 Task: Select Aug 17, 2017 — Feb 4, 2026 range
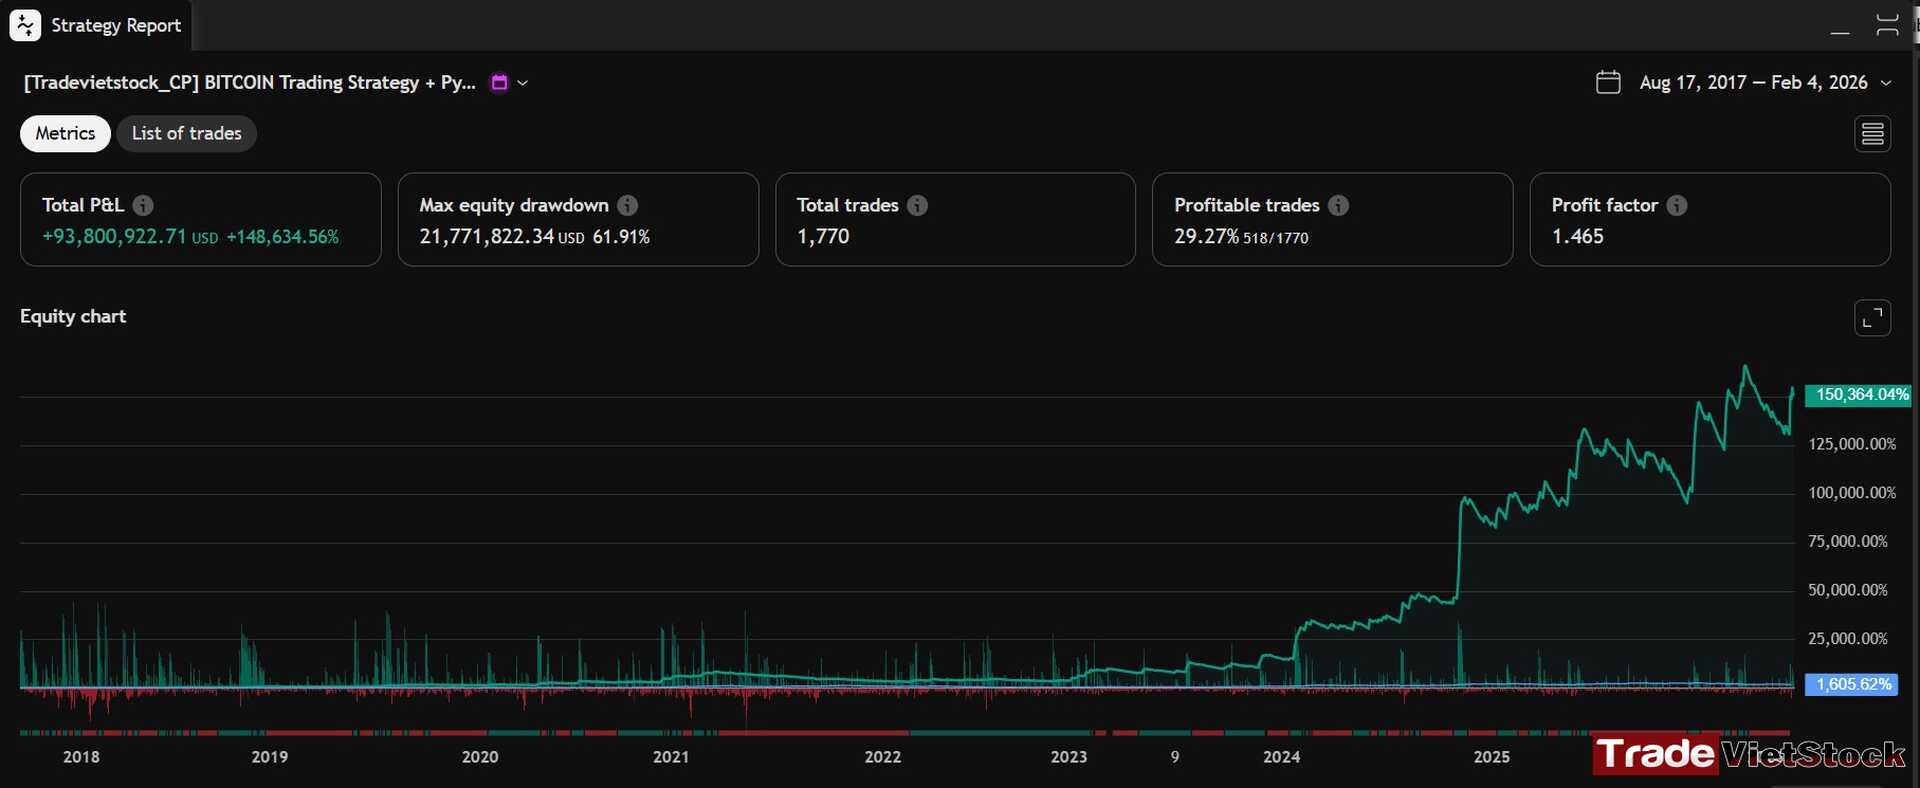tap(1753, 83)
